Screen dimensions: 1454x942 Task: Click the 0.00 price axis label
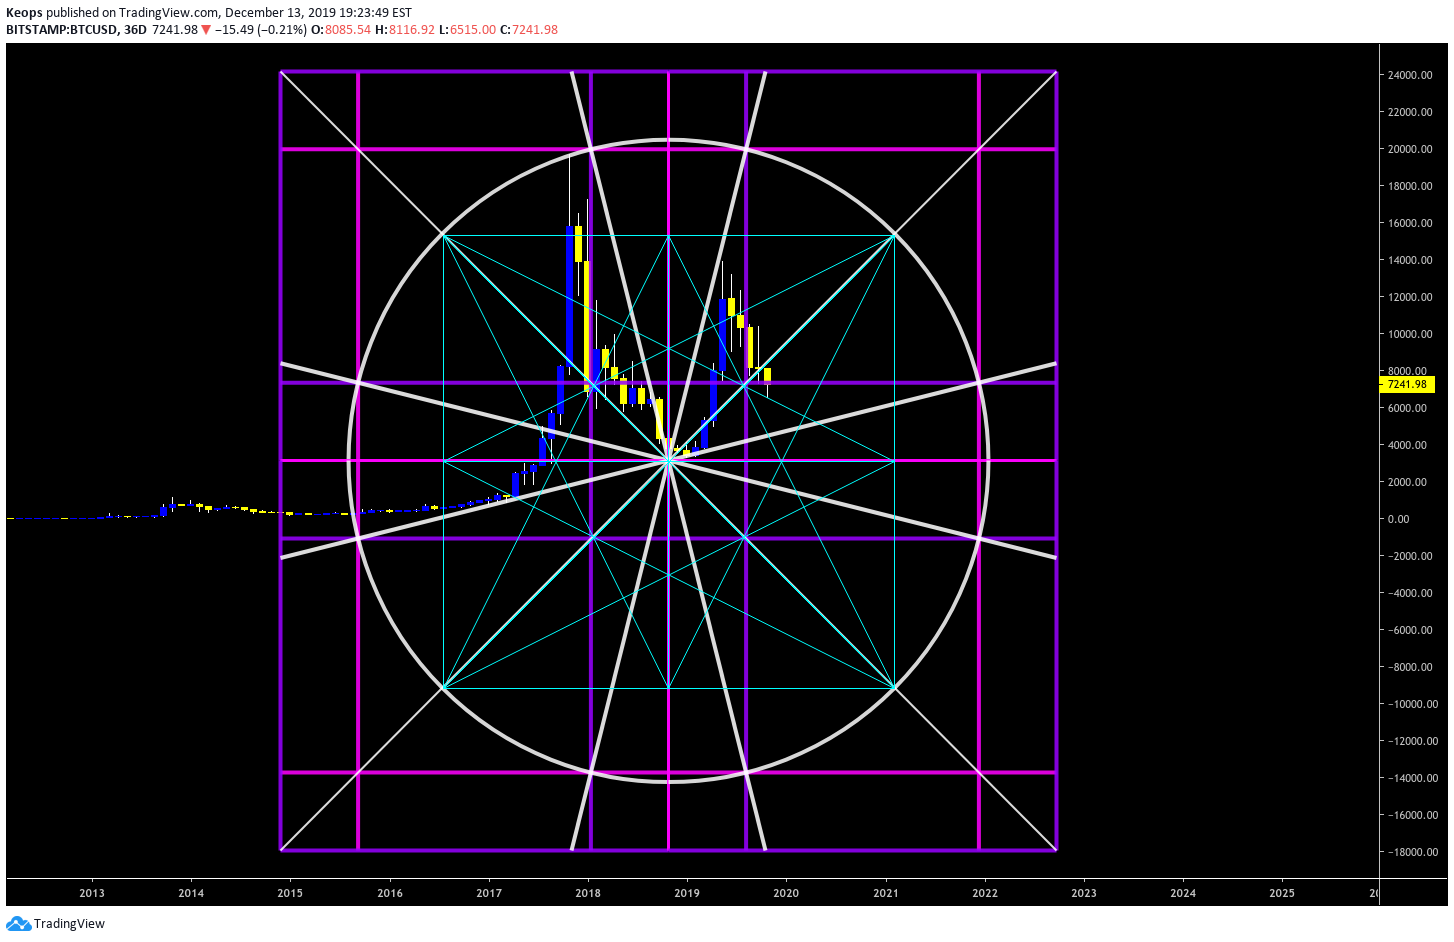tap(1399, 519)
